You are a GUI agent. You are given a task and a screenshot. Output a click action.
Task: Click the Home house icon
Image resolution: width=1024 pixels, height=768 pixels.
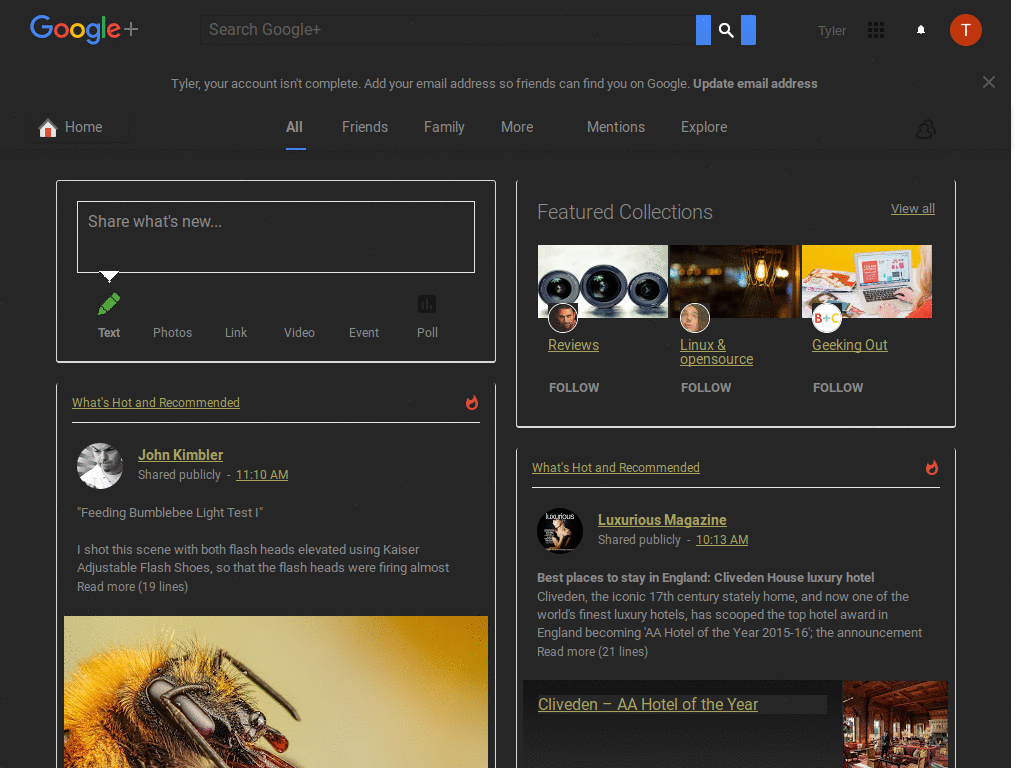click(x=48, y=127)
